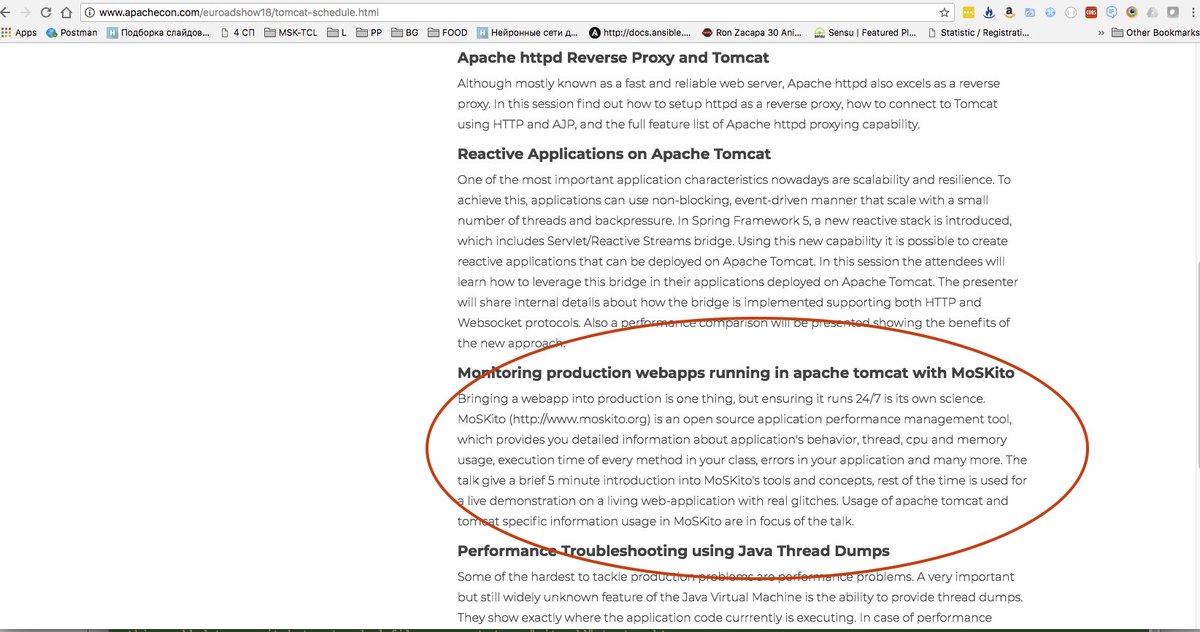Open the Chrome three-dot menu
Viewport: 1200px width, 632px height.
click(x=1193, y=13)
